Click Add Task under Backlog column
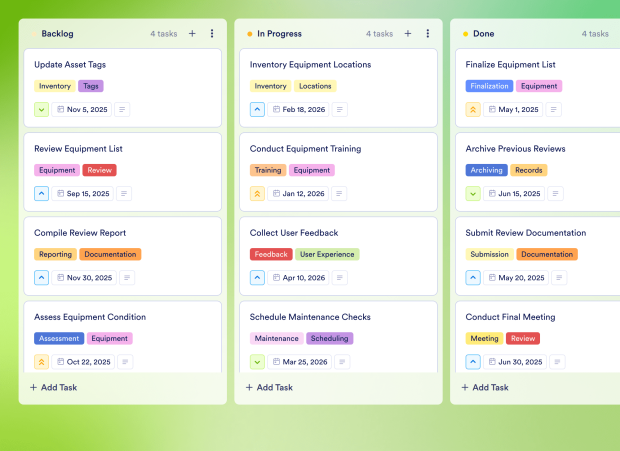This screenshot has width=620, height=451. [x=54, y=387]
